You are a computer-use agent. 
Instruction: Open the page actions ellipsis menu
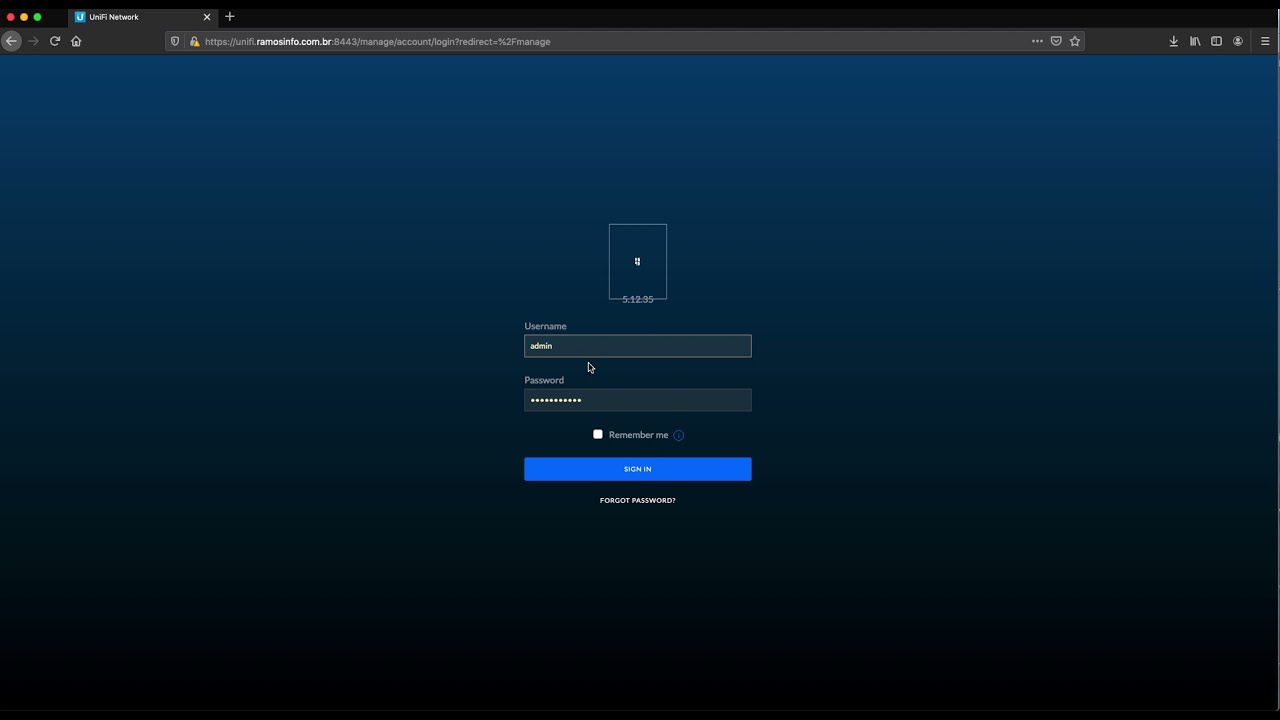pos(1037,41)
